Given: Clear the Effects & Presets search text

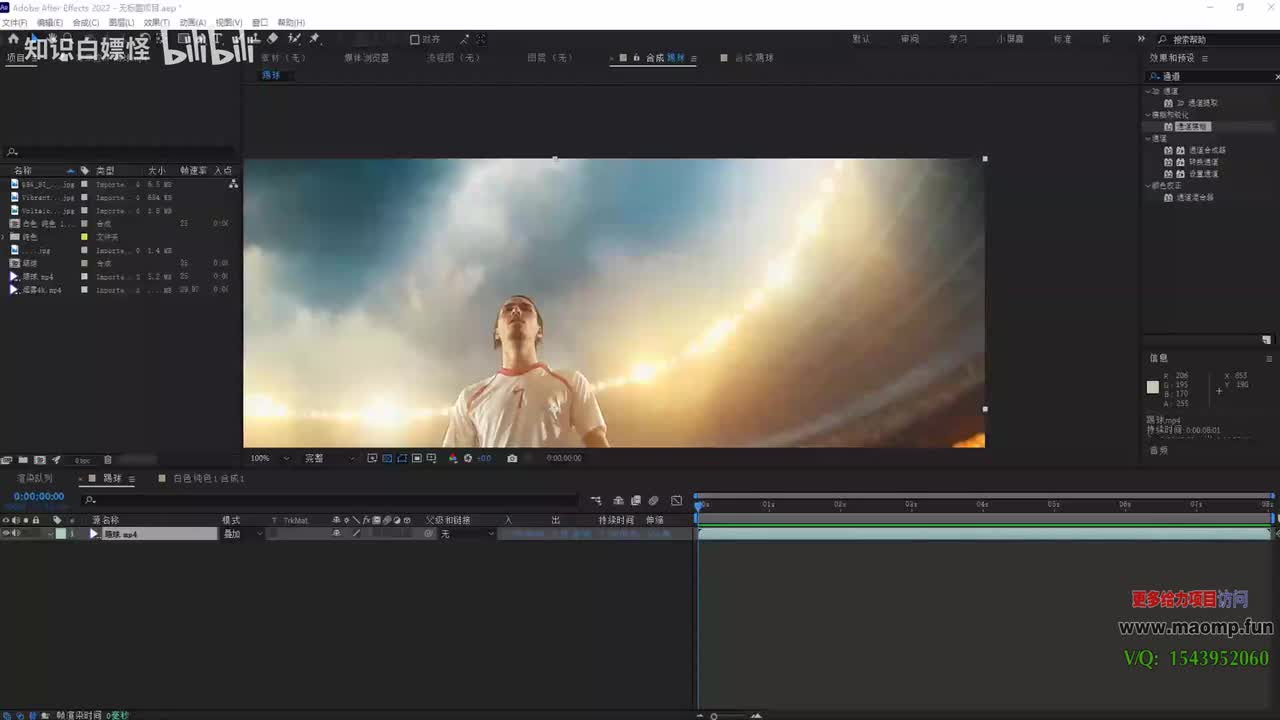Looking at the screenshot, I should [x=1277, y=76].
